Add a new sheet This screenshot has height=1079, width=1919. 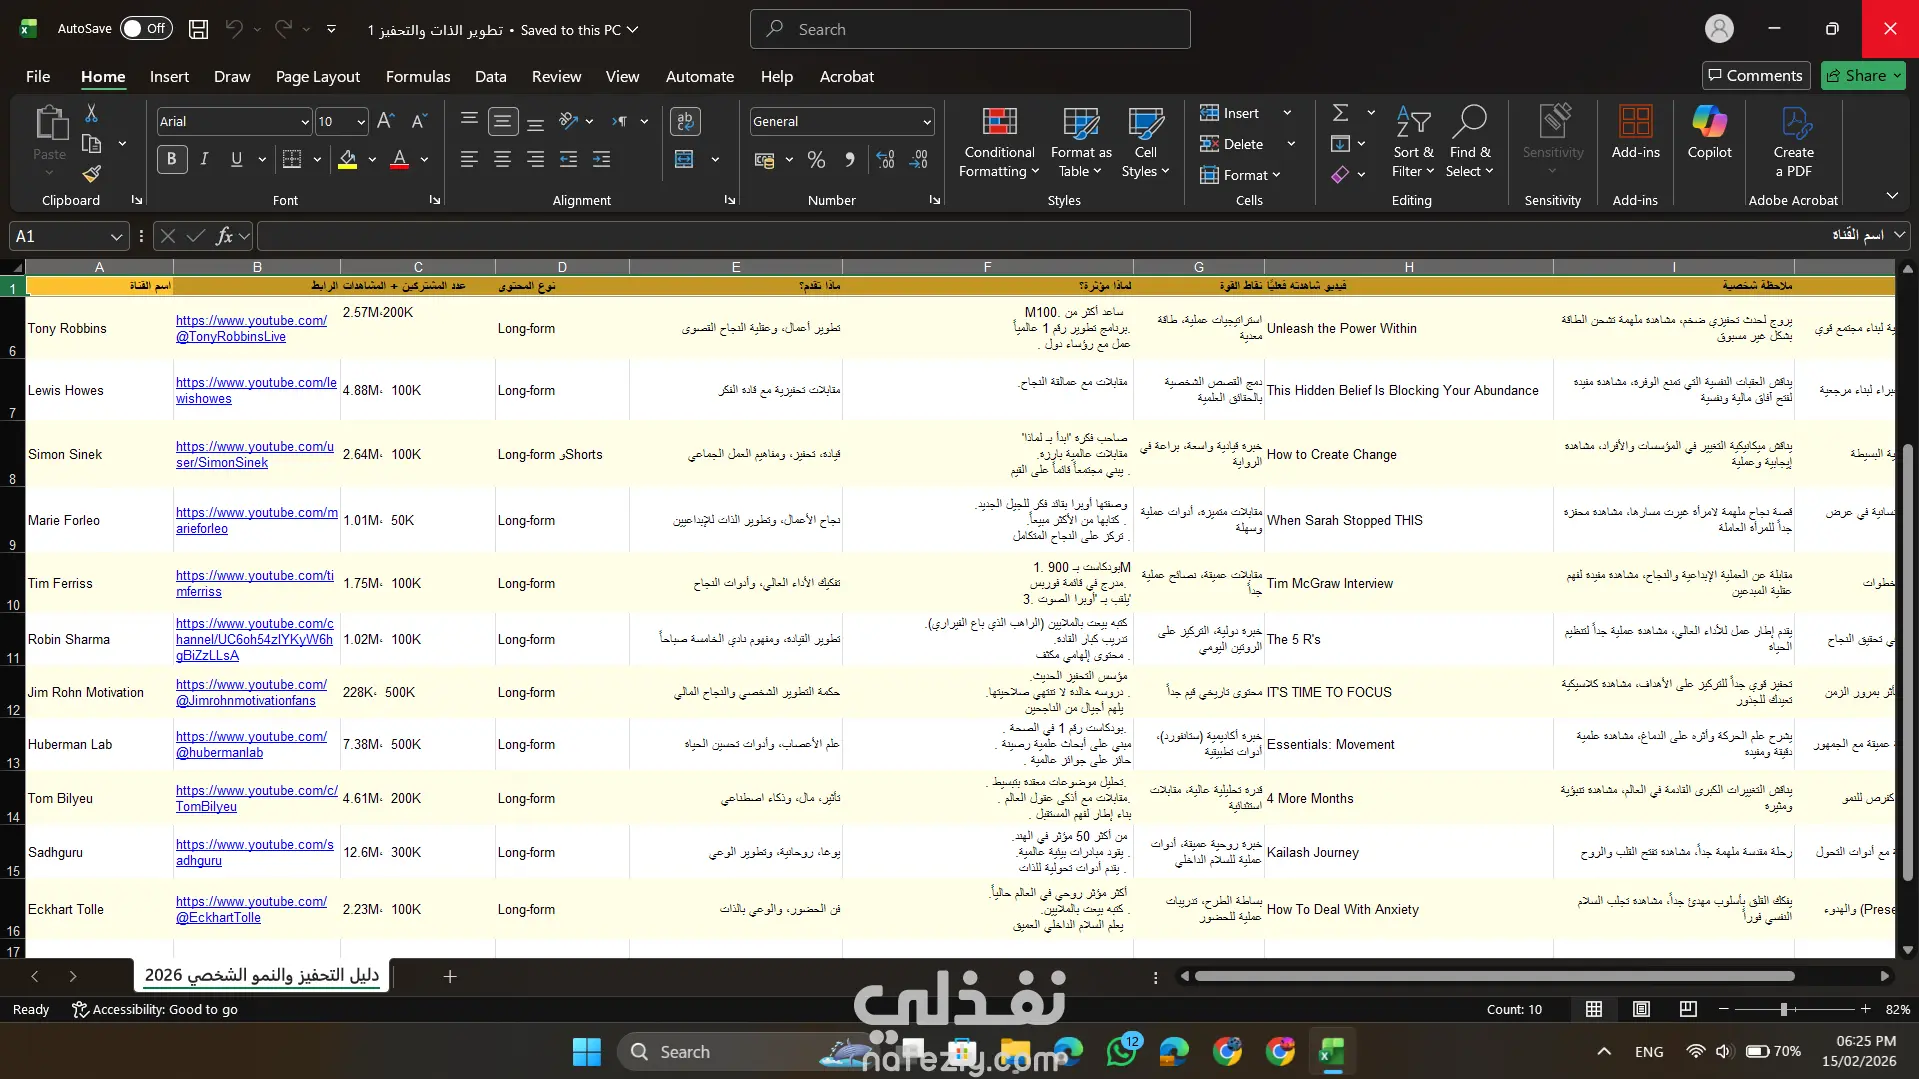coord(450,976)
